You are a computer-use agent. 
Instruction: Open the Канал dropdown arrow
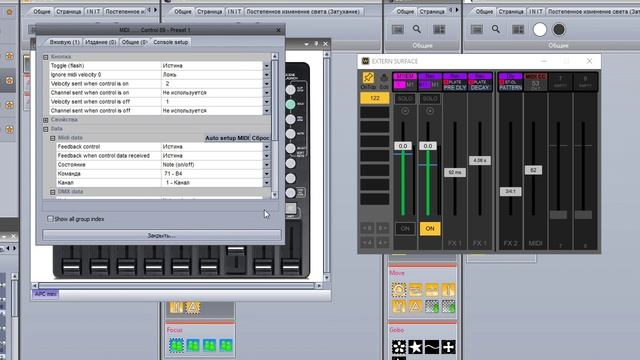(267, 183)
